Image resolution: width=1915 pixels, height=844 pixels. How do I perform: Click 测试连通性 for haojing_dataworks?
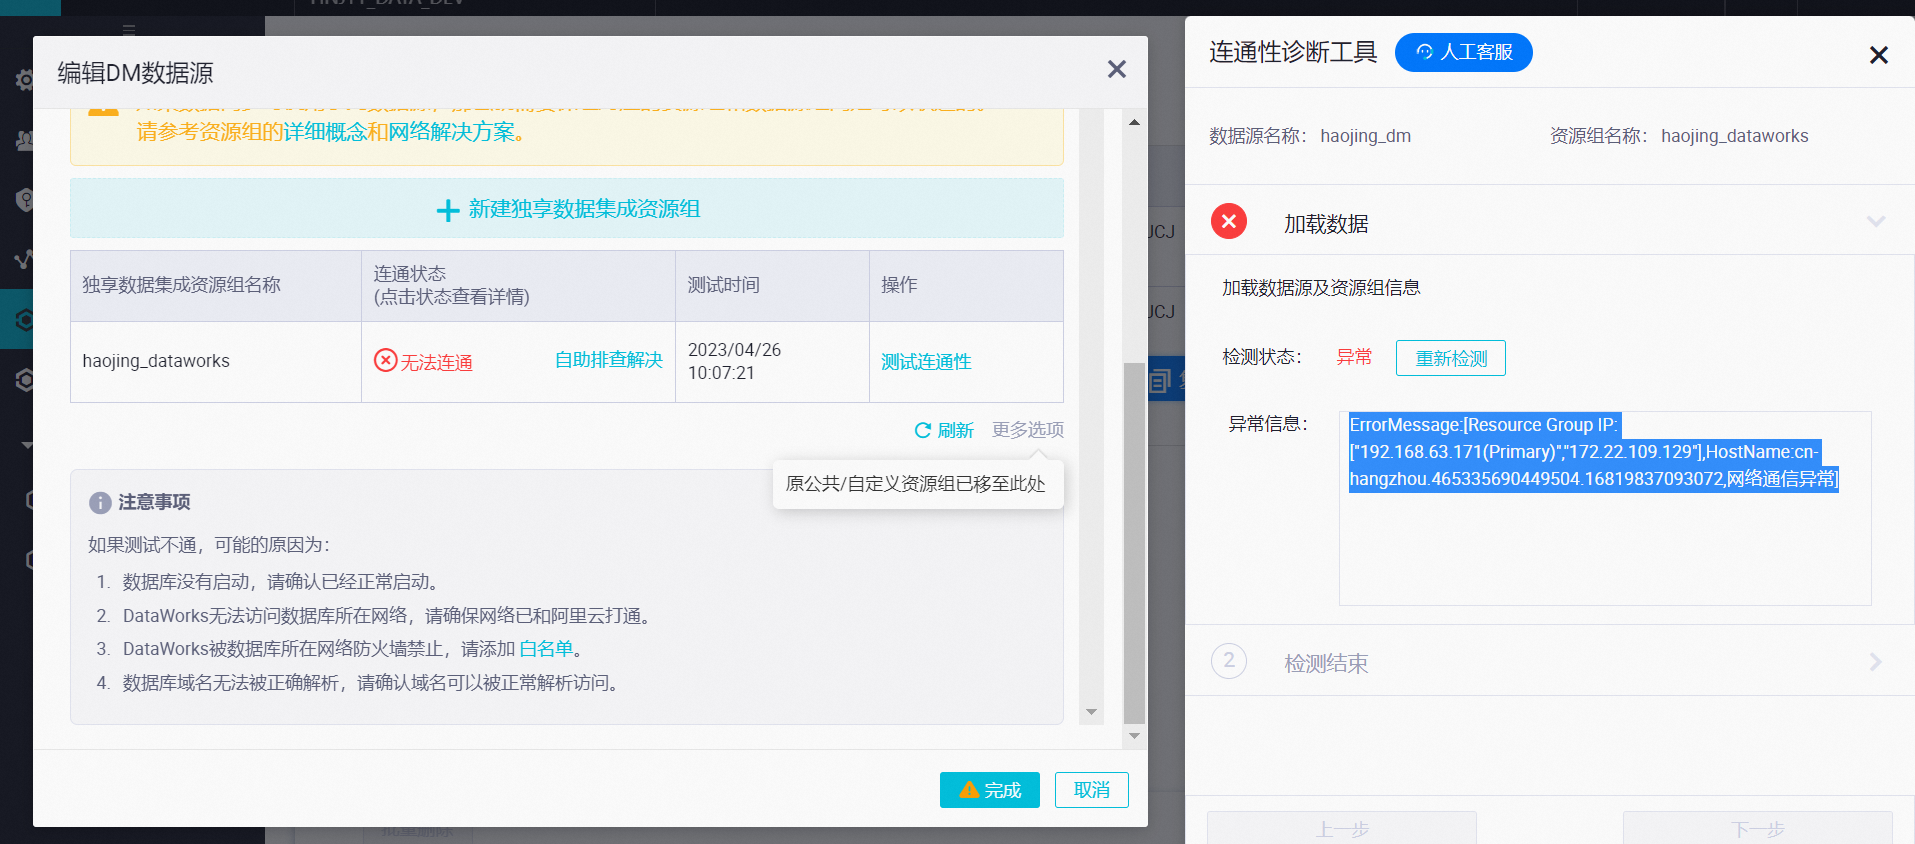926,362
